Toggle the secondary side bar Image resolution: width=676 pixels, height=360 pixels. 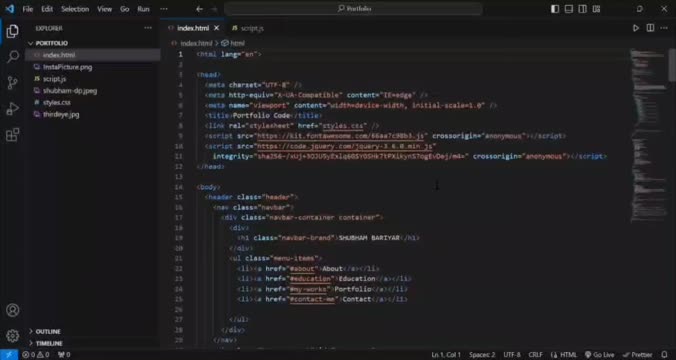(582, 9)
